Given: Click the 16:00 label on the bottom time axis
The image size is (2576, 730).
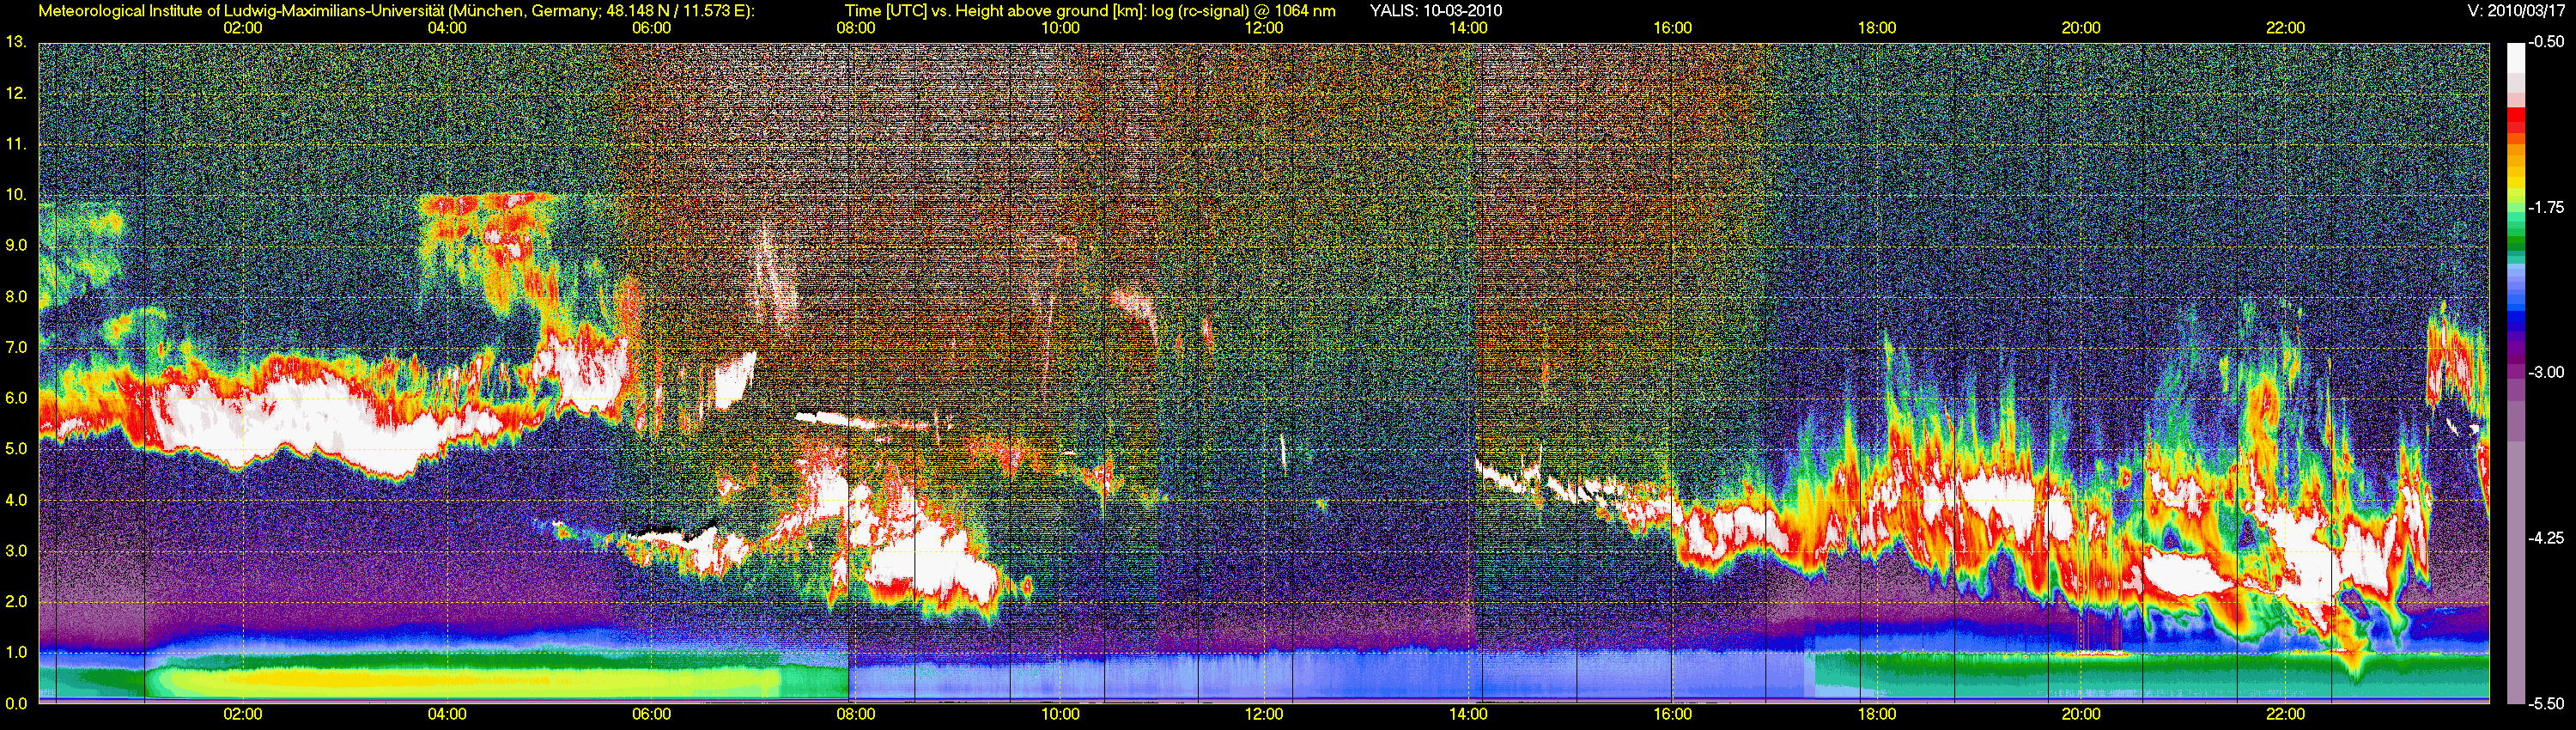Looking at the screenshot, I should point(1673,715).
